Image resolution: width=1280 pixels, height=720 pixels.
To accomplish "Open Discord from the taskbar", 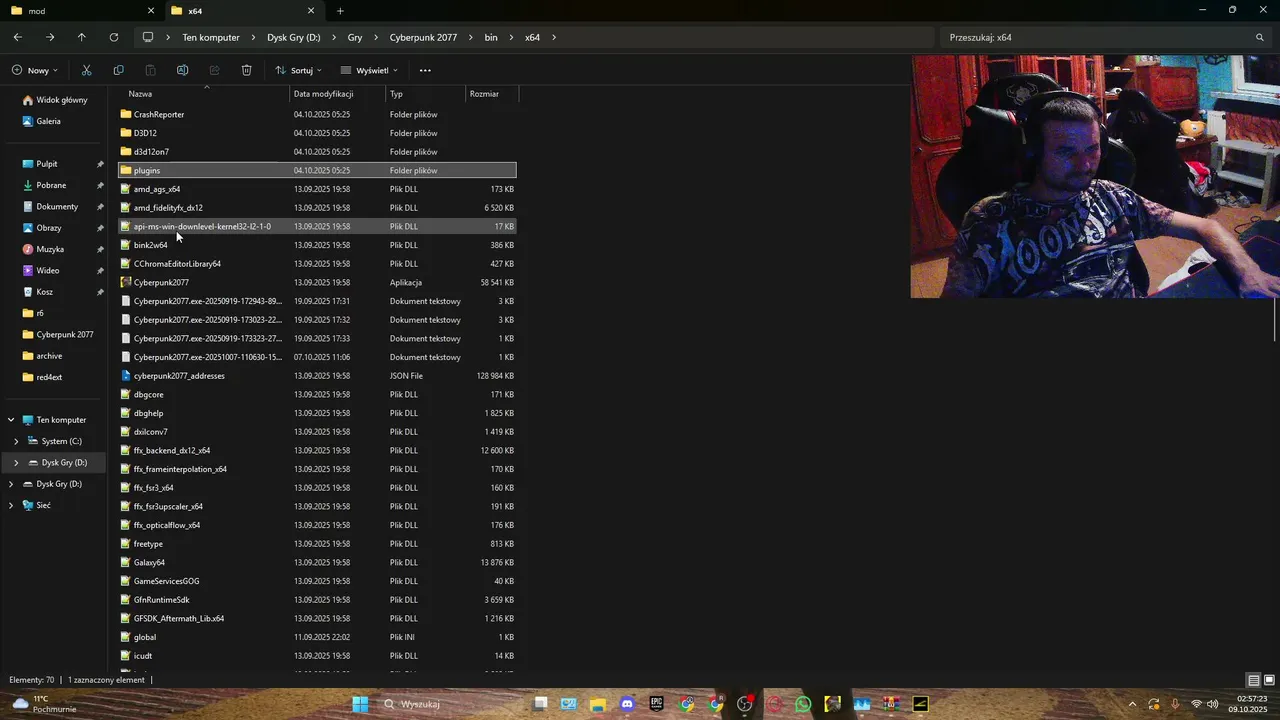I will coord(627,704).
